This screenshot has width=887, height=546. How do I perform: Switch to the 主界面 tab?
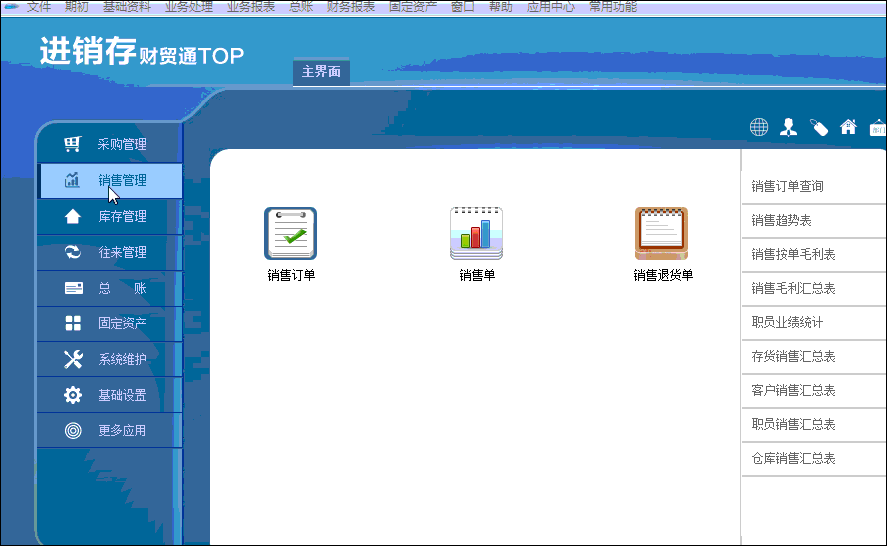(x=321, y=72)
